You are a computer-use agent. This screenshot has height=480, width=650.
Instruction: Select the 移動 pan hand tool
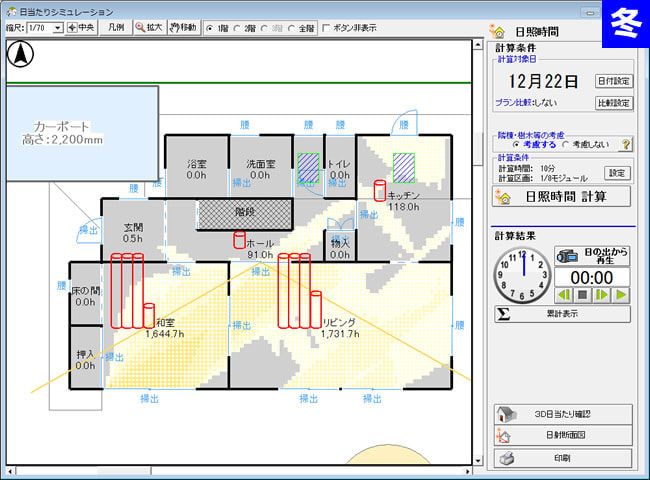pos(183,27)
